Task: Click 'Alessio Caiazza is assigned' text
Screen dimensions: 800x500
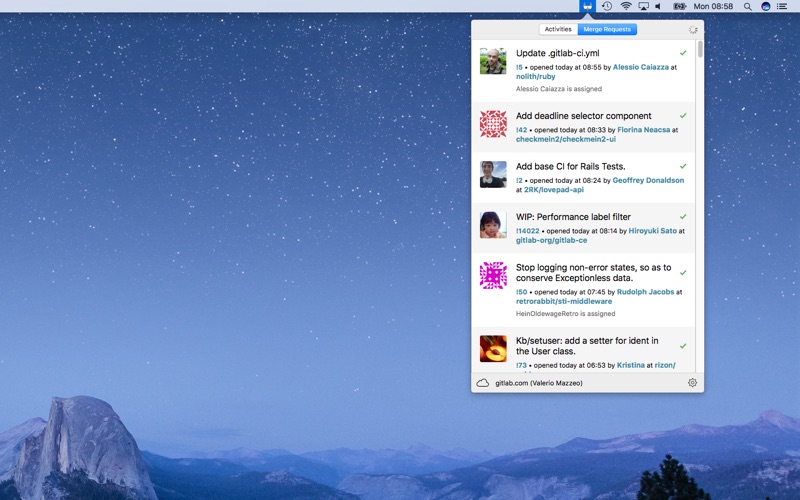Action: (x=559, y=89)
